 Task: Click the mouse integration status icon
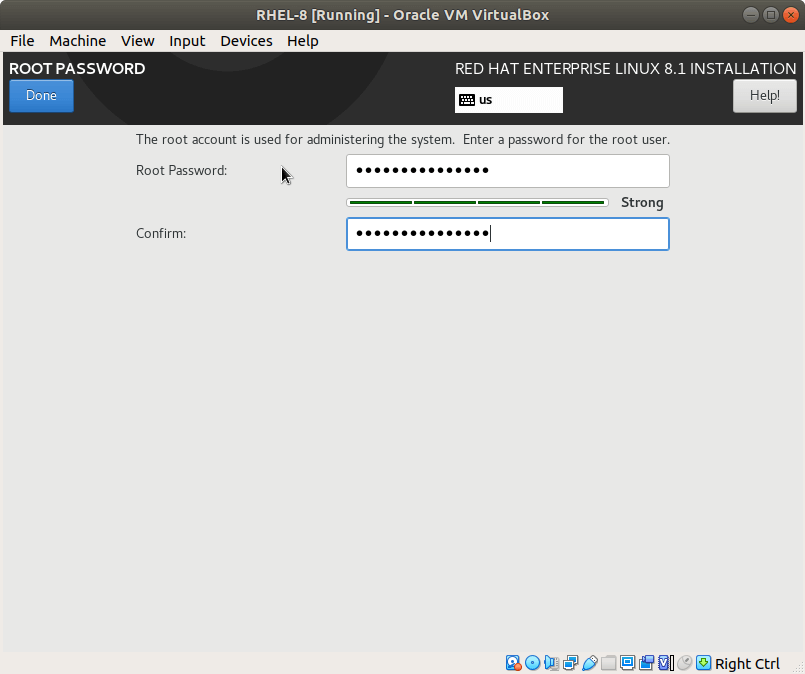point(684,663)
